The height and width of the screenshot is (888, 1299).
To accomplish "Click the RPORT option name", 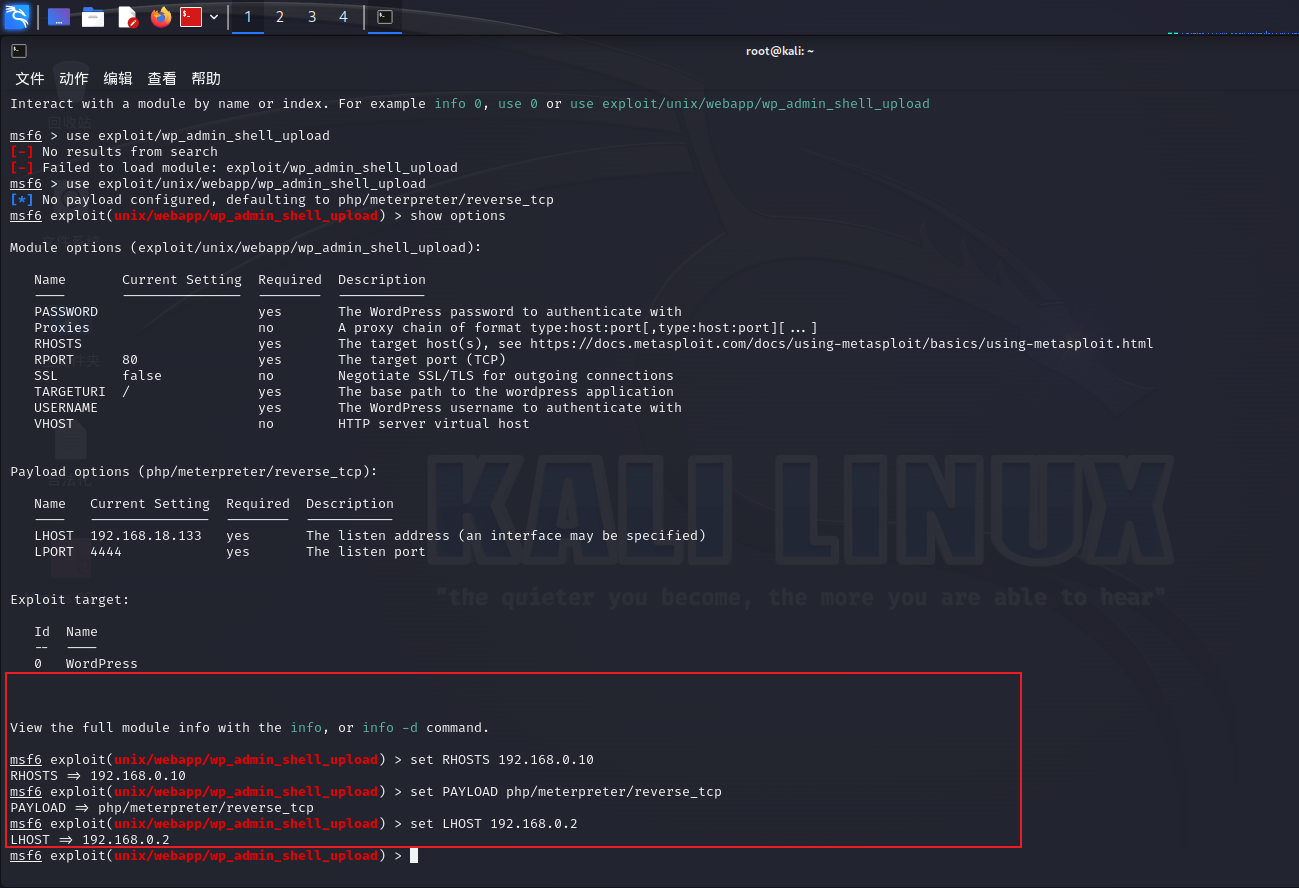I will [x=54, y=360].
